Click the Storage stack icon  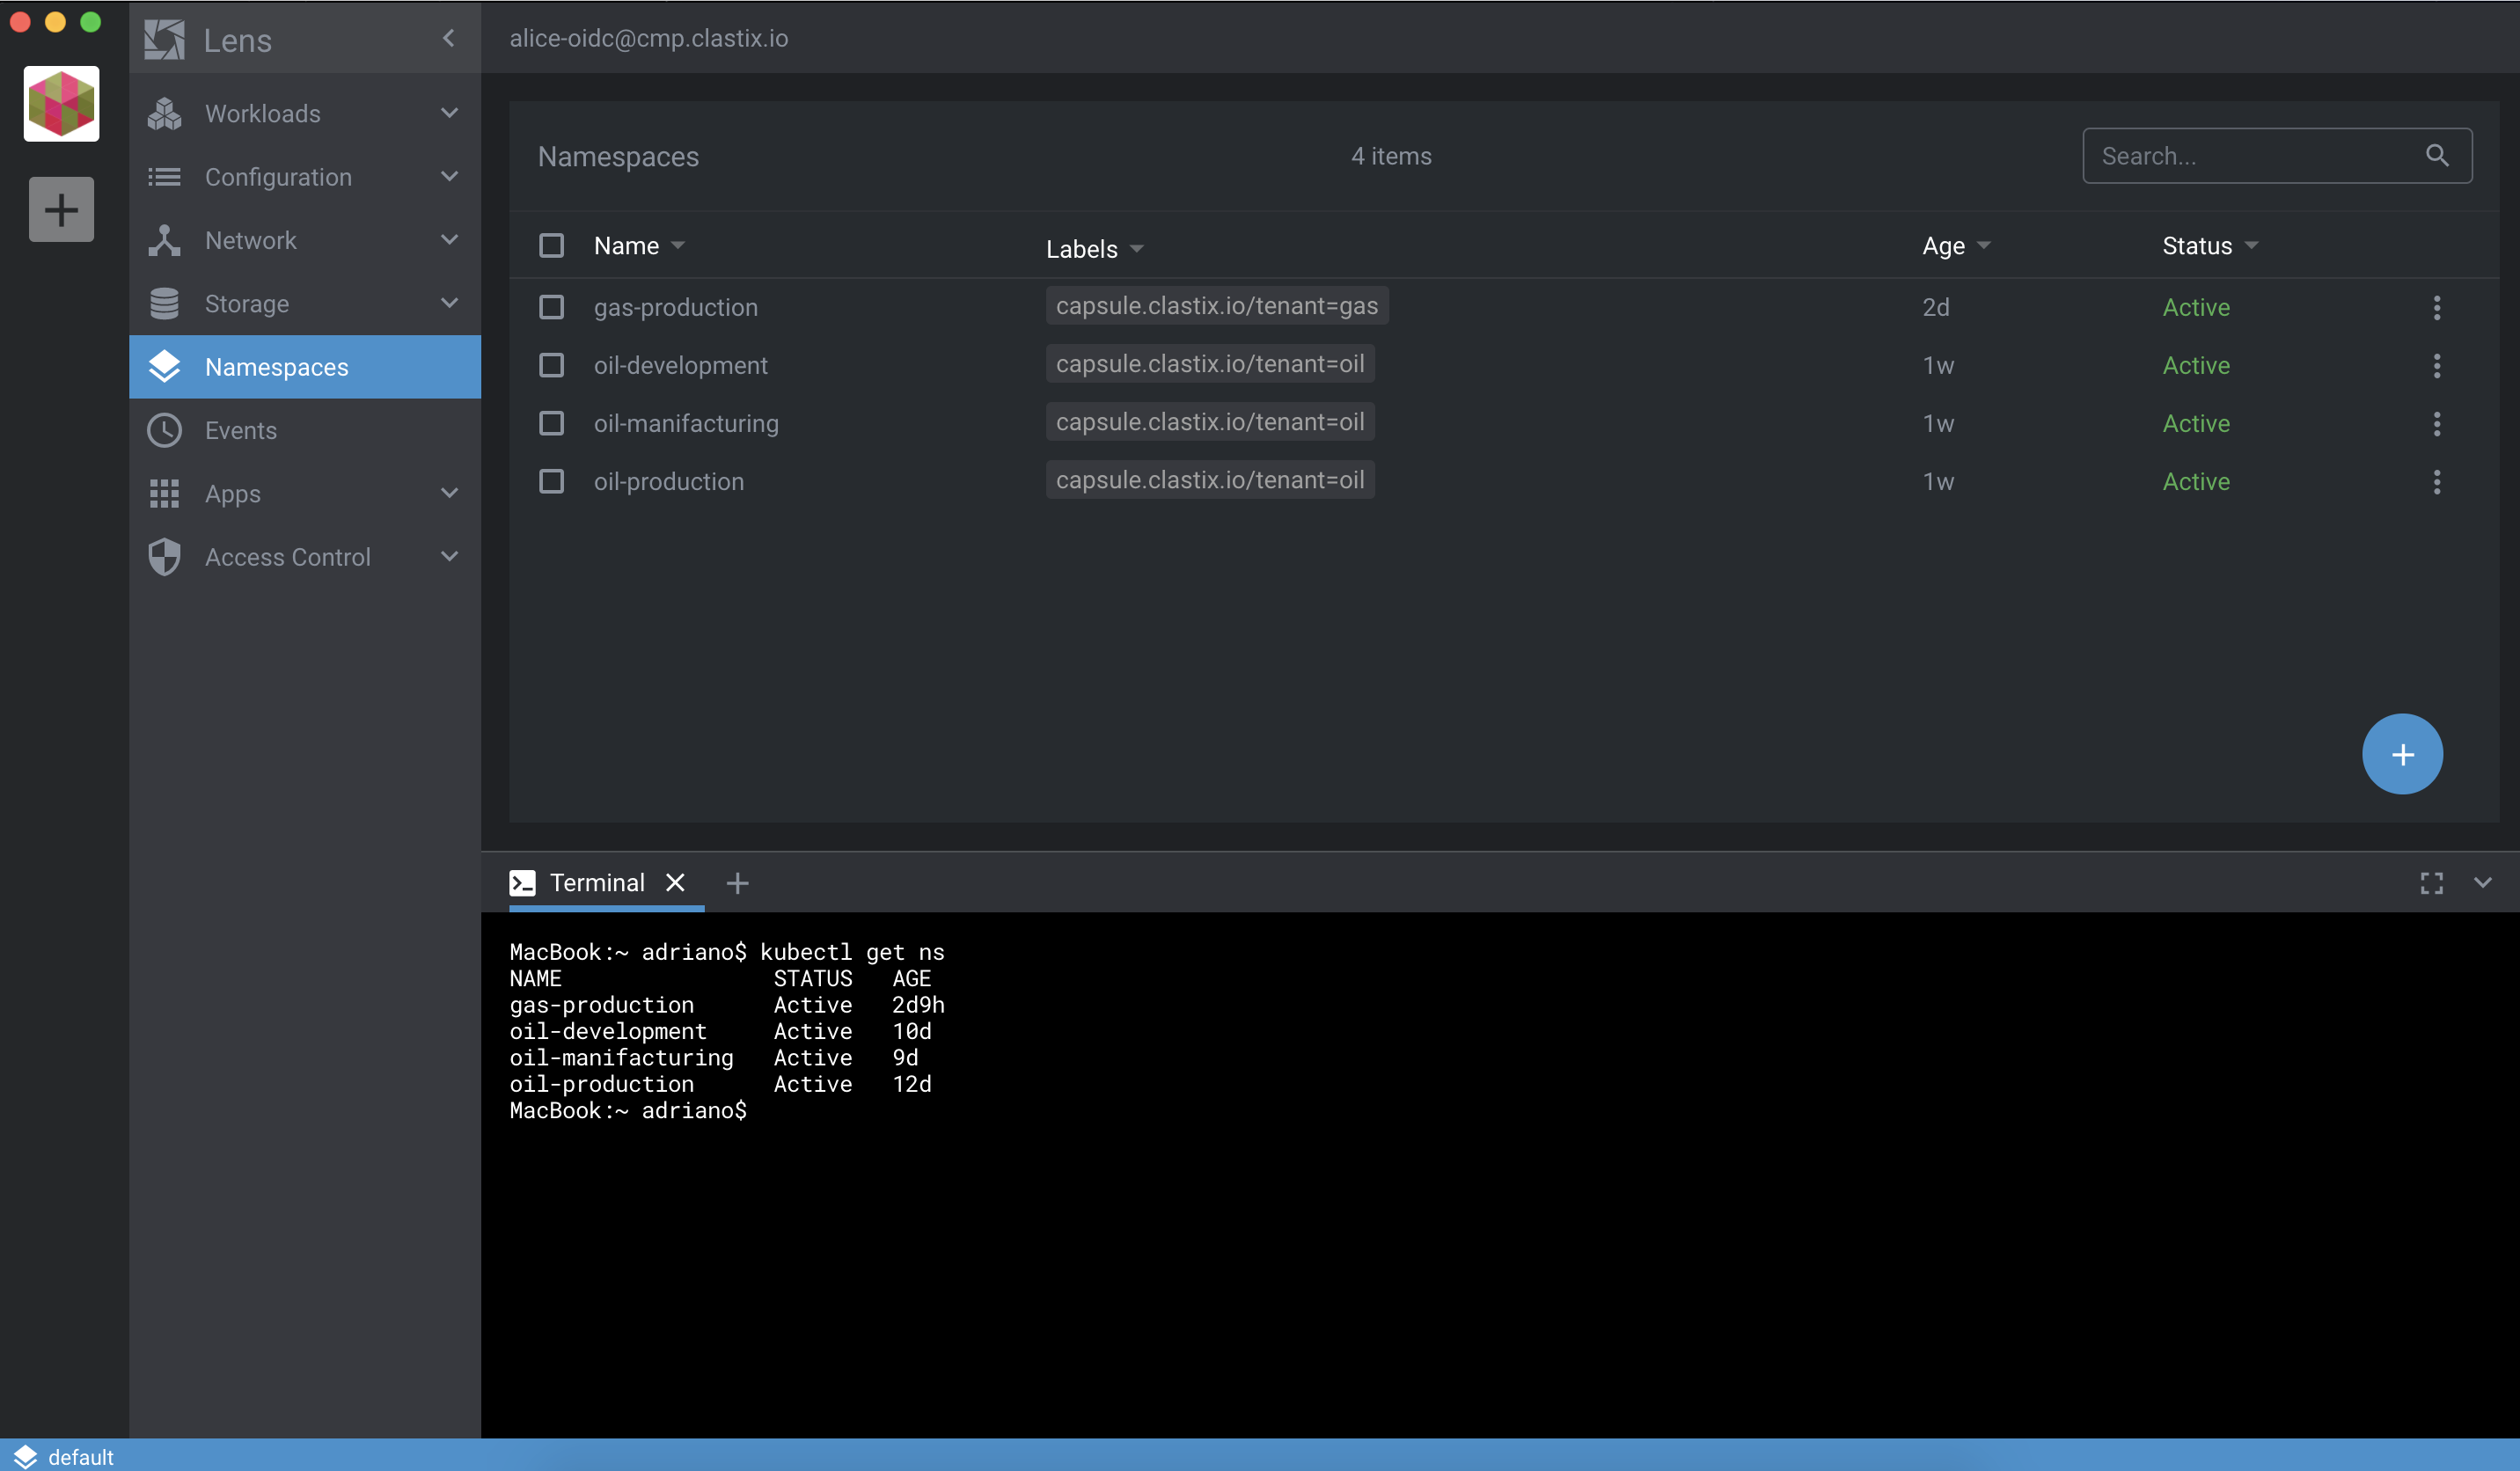[164, 303]
